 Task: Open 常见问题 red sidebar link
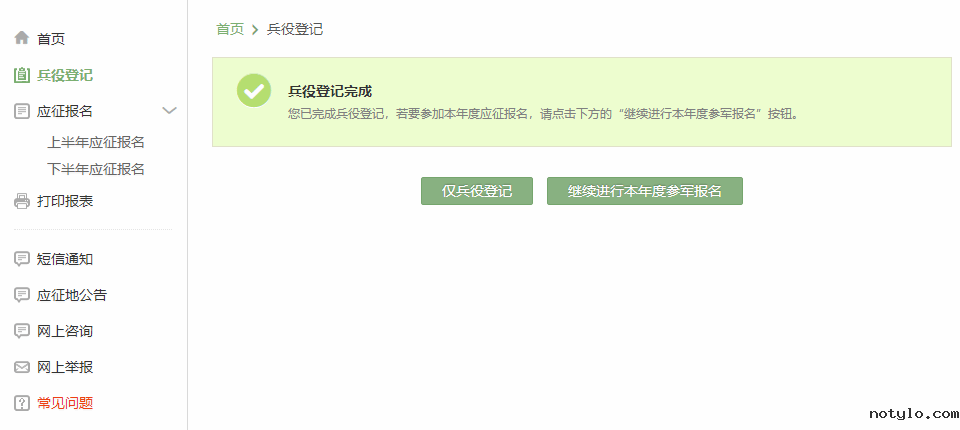pyautogui.click(x=65, y=403)
